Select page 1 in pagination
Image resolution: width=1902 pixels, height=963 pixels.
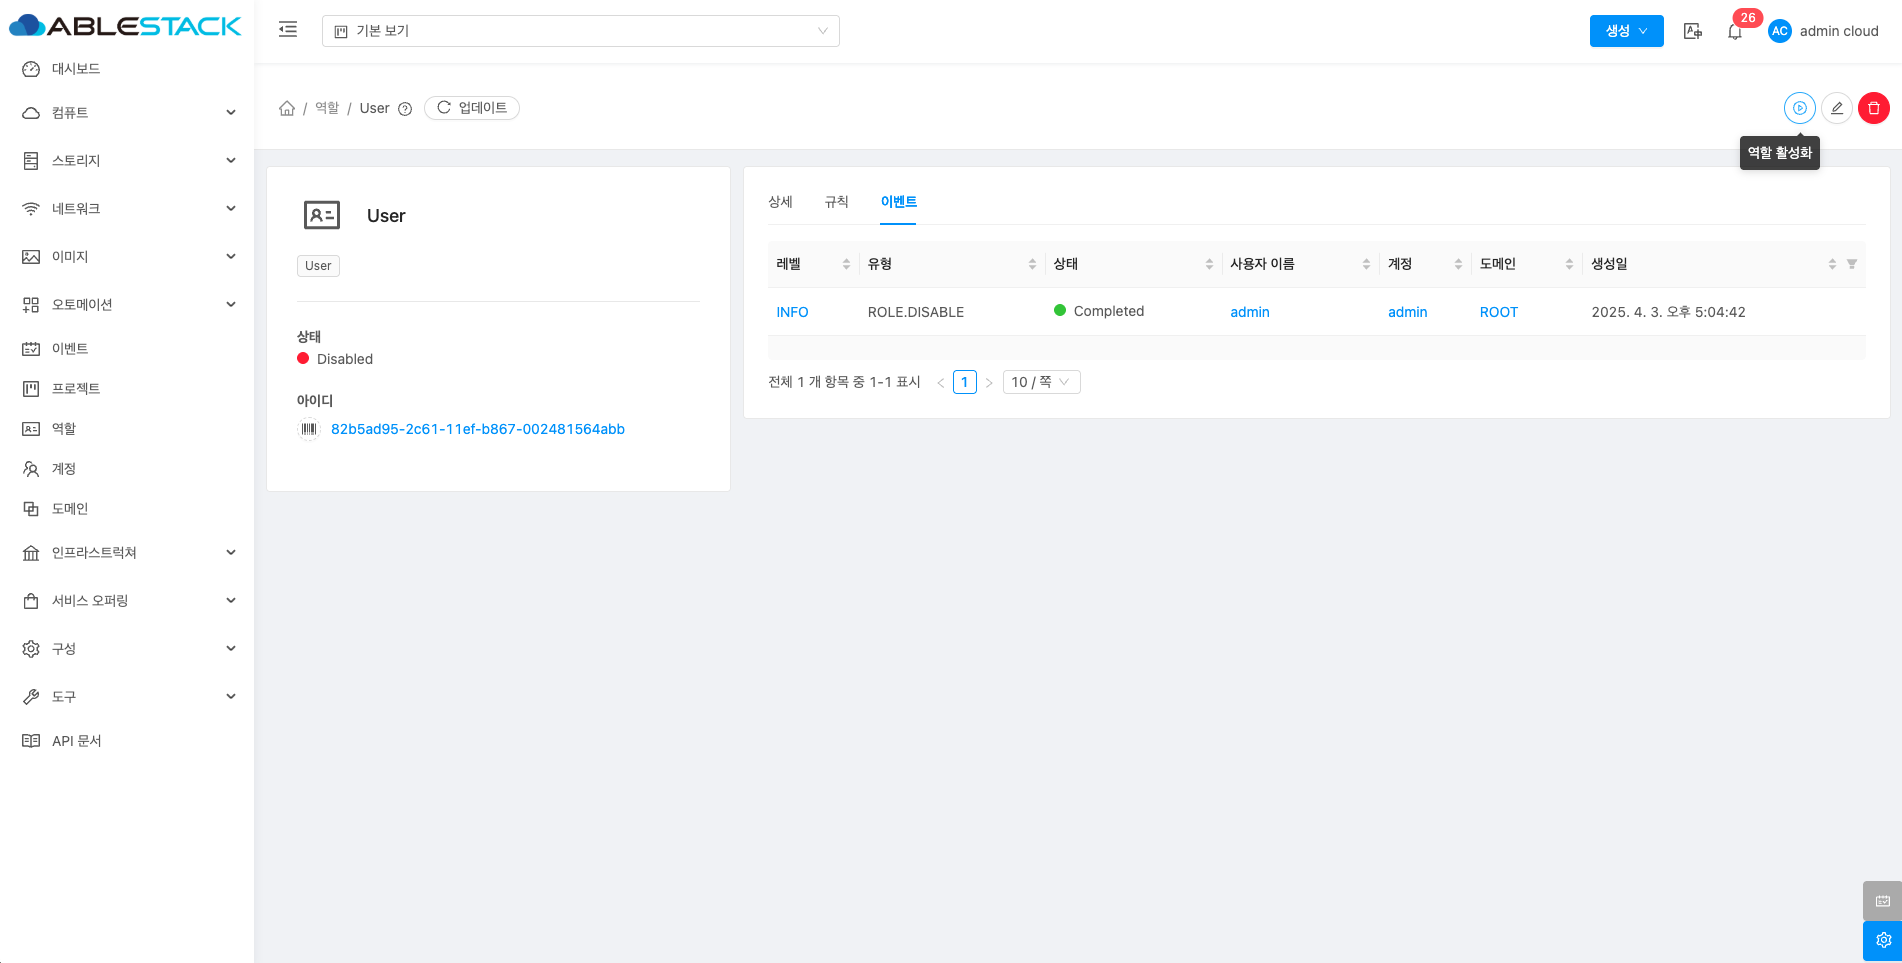pos(964,382)
